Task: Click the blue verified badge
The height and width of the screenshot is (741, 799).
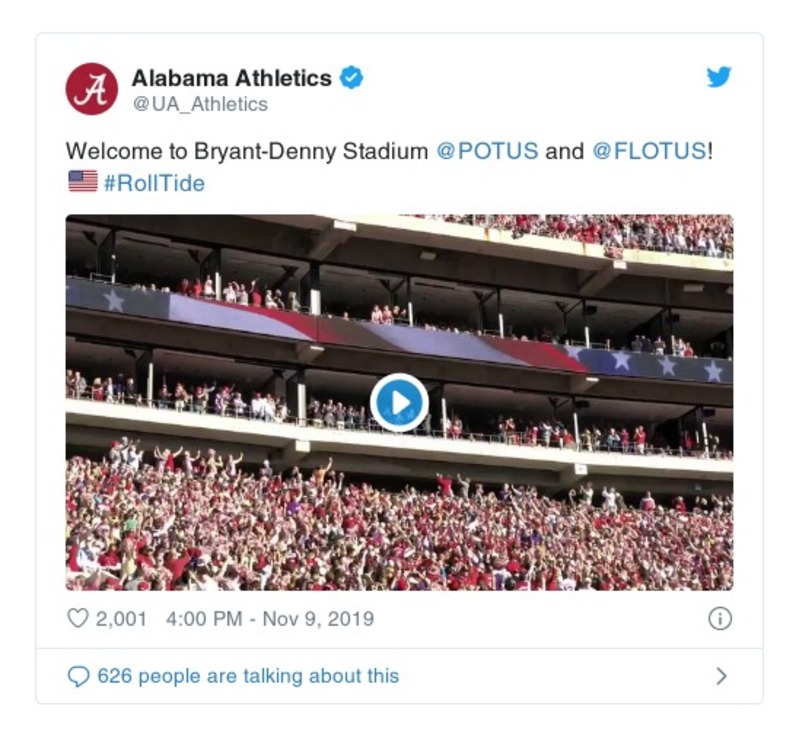Action: pyautogui.click(x=351, y=78)
